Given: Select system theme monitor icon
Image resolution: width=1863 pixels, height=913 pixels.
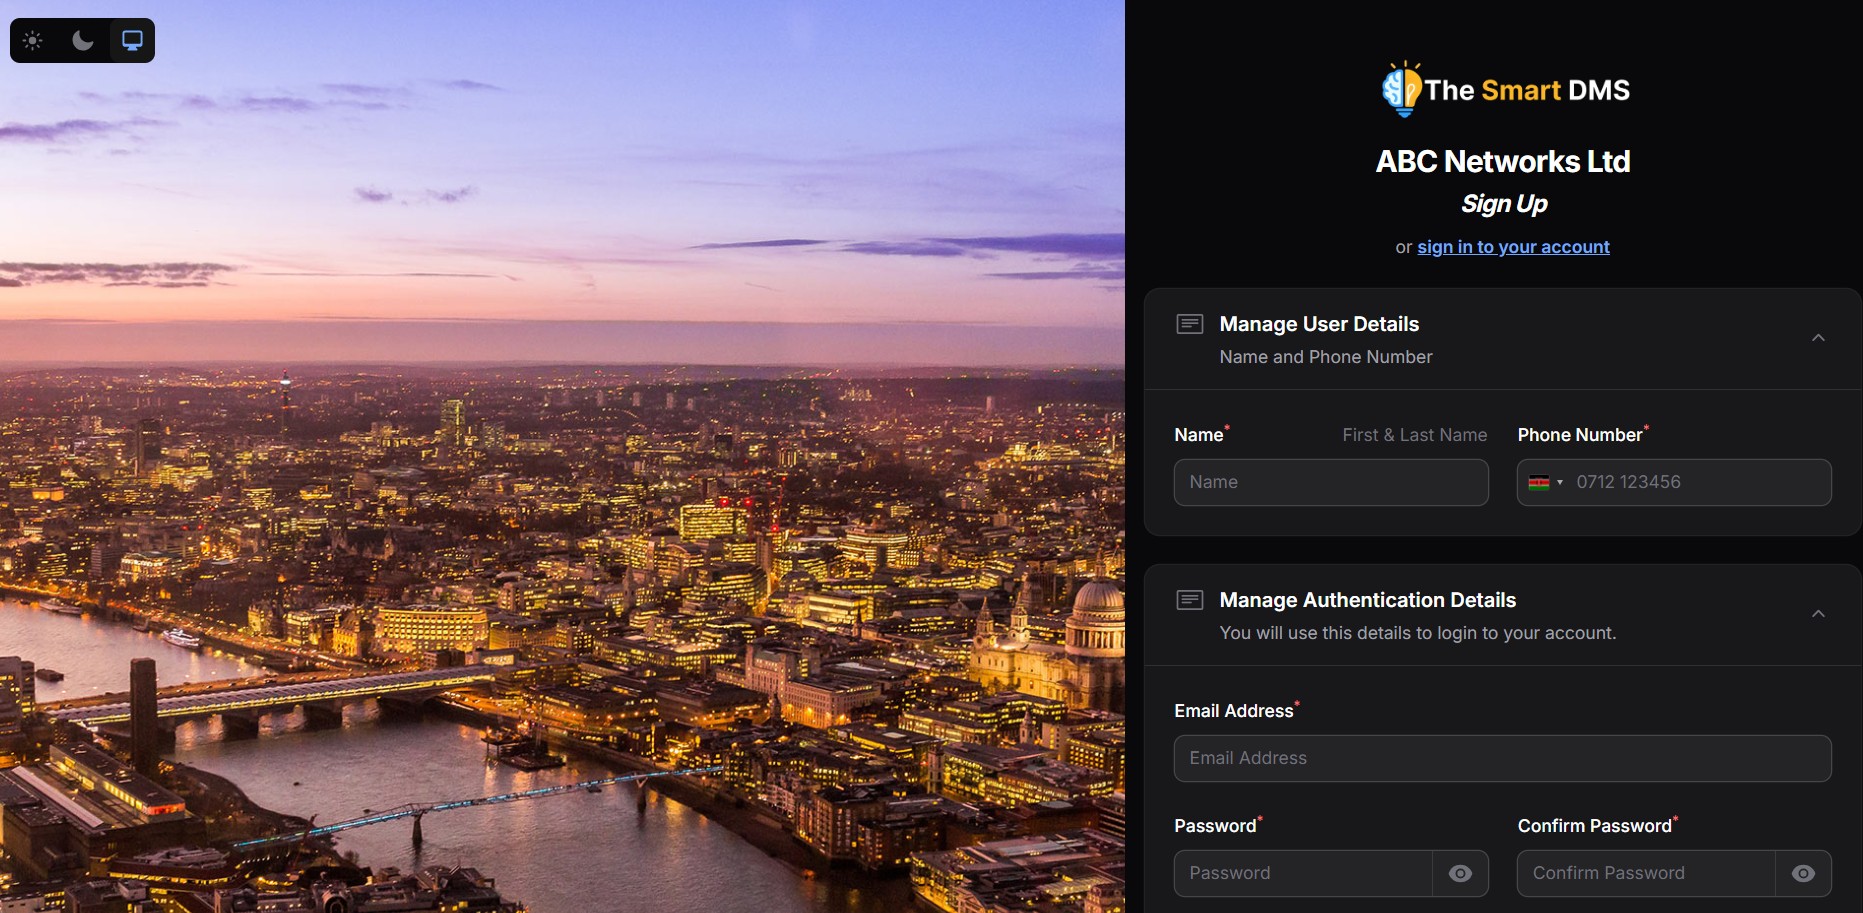Looking at the screenshot, I should click(x=132, y=41).
